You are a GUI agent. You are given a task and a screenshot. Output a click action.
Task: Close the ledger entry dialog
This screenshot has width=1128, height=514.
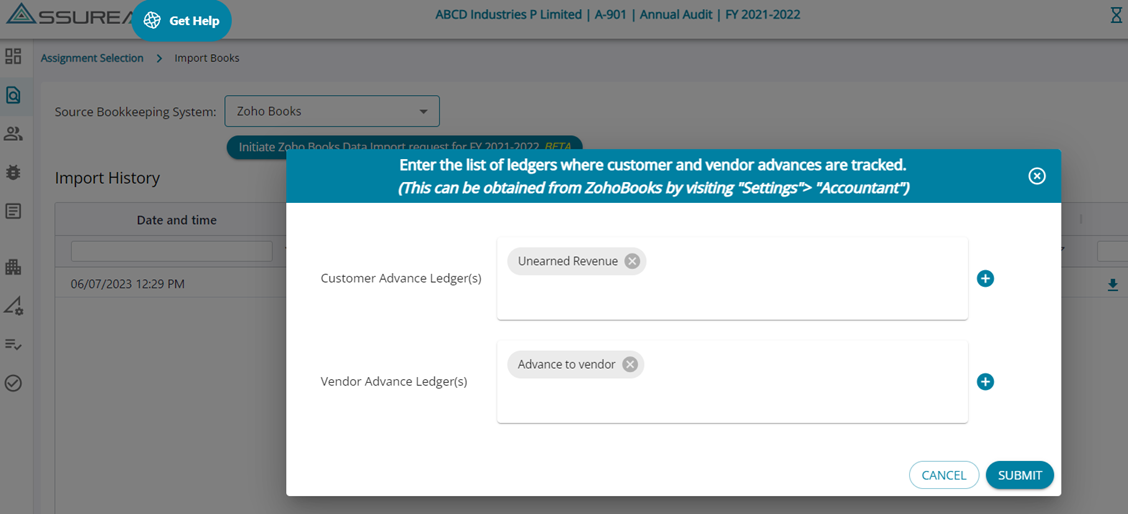1037,176
